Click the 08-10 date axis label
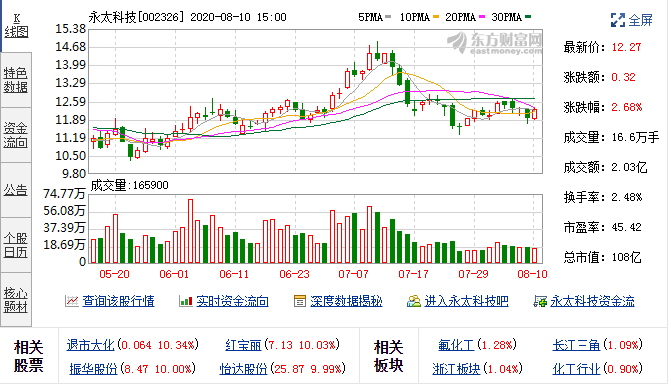Screen dimensions: 671x384 (x=532, y=274)
